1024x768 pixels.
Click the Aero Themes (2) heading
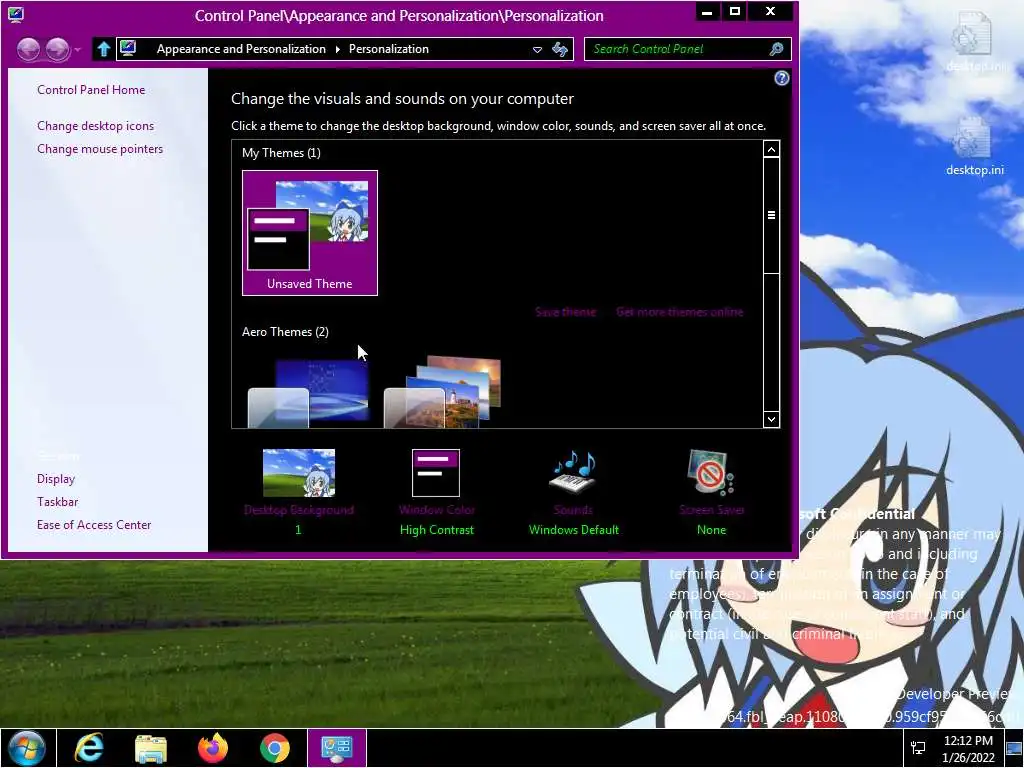click(x=285, y=332)
